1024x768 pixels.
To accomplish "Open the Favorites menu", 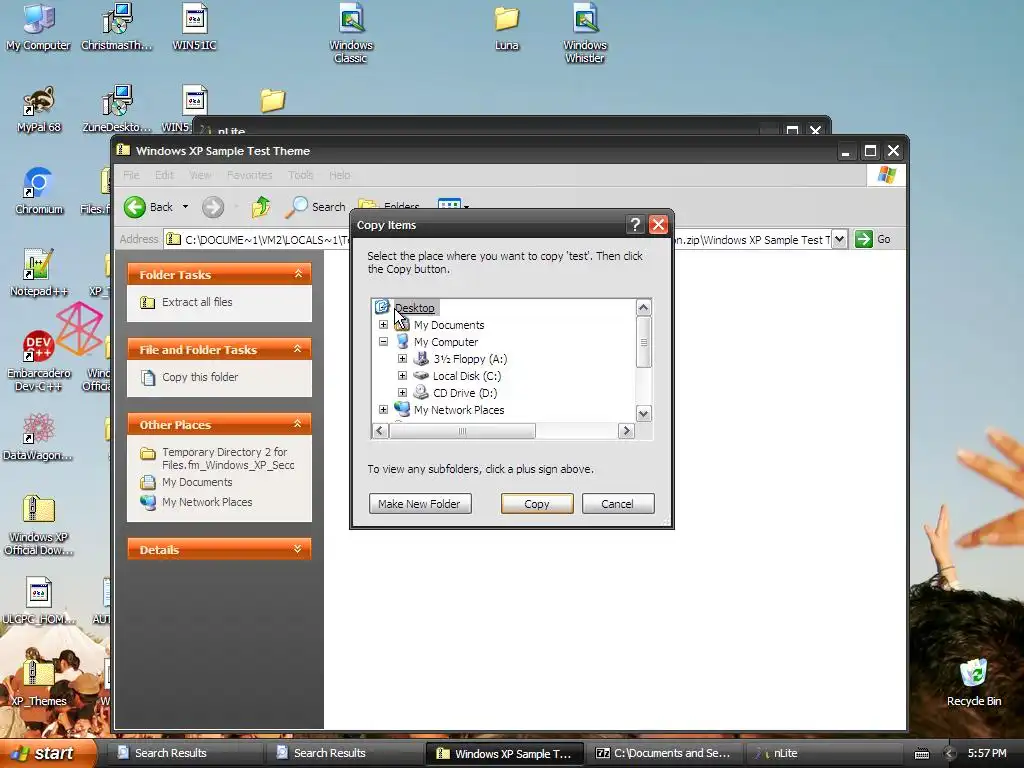I will 249,175.
